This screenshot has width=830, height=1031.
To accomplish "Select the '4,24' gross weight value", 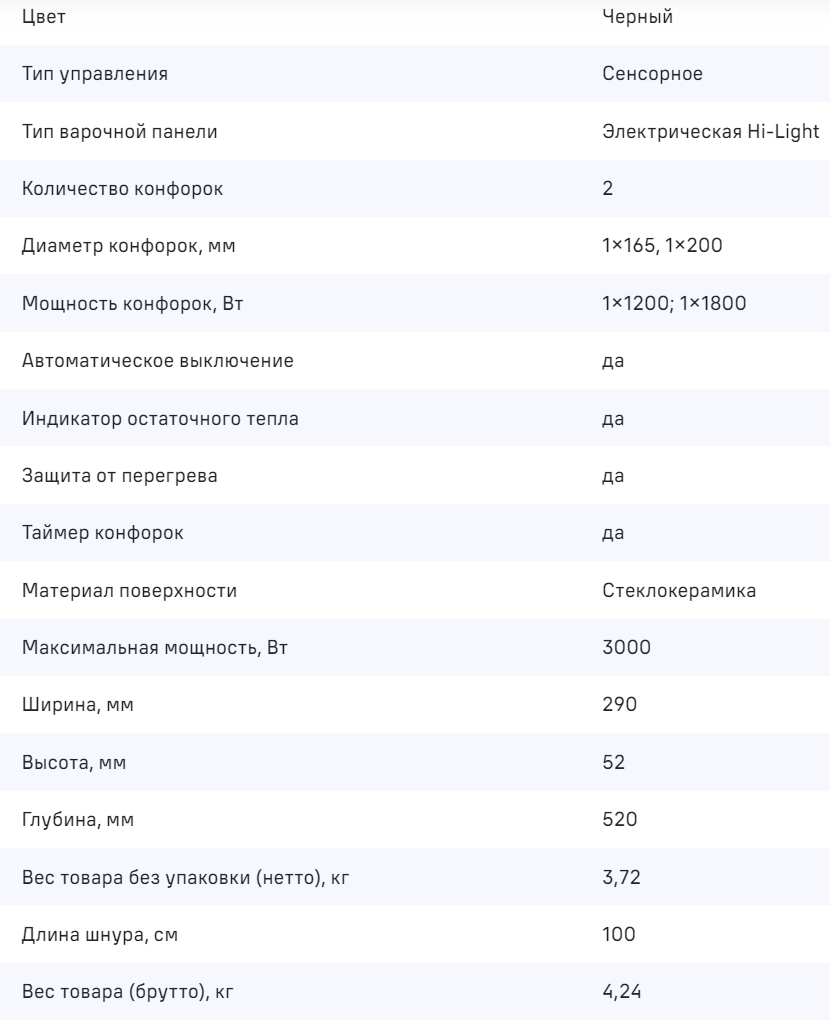I will [x=622, y=993].
